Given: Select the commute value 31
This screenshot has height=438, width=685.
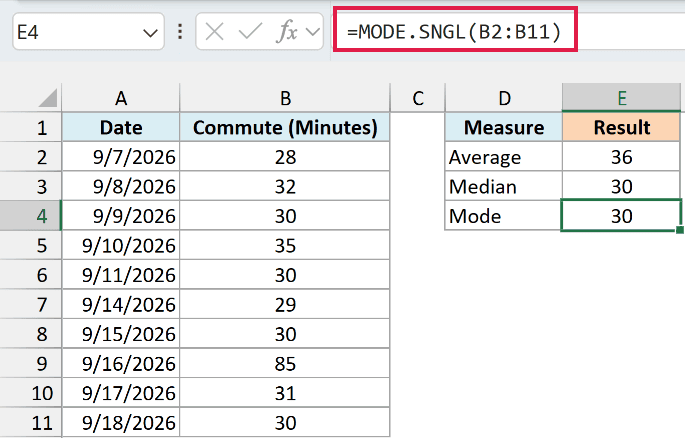Looking at the screenshot, I should 285,393.
